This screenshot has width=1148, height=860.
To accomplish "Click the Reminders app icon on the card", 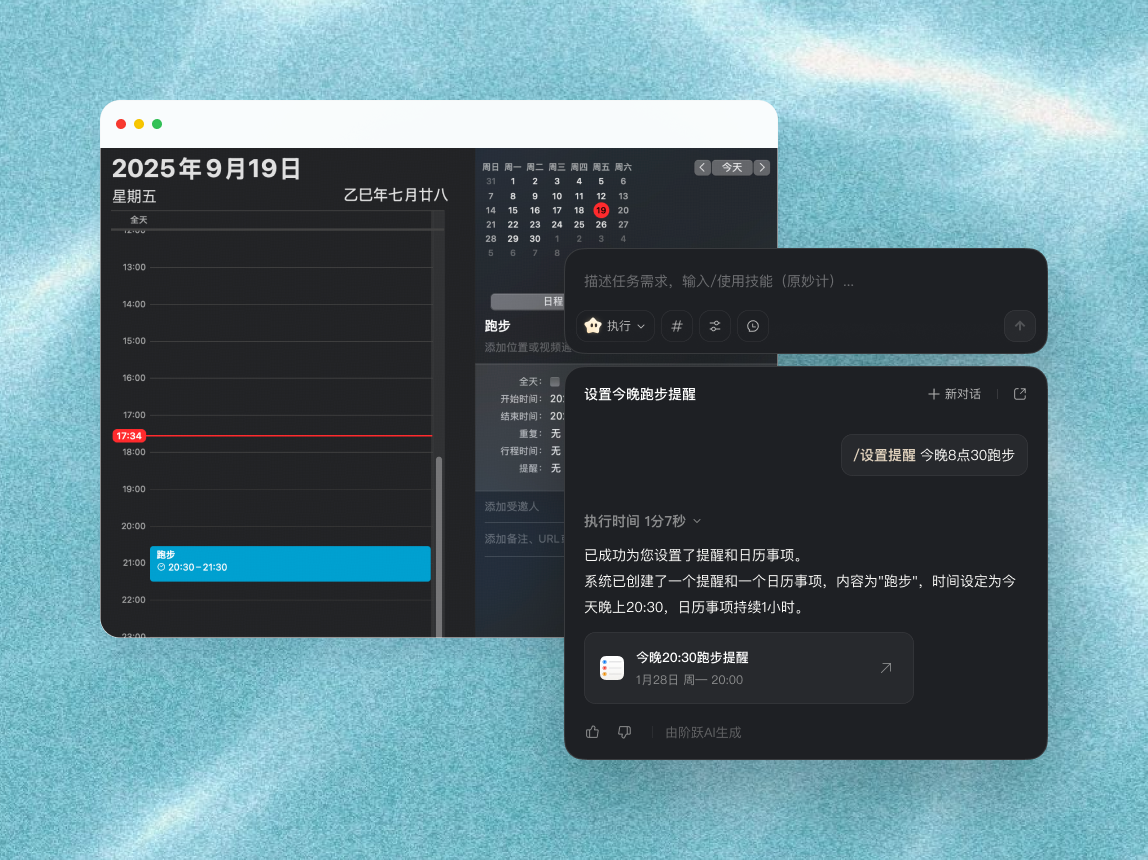I will pyautogui.click(x=613, y=668).
